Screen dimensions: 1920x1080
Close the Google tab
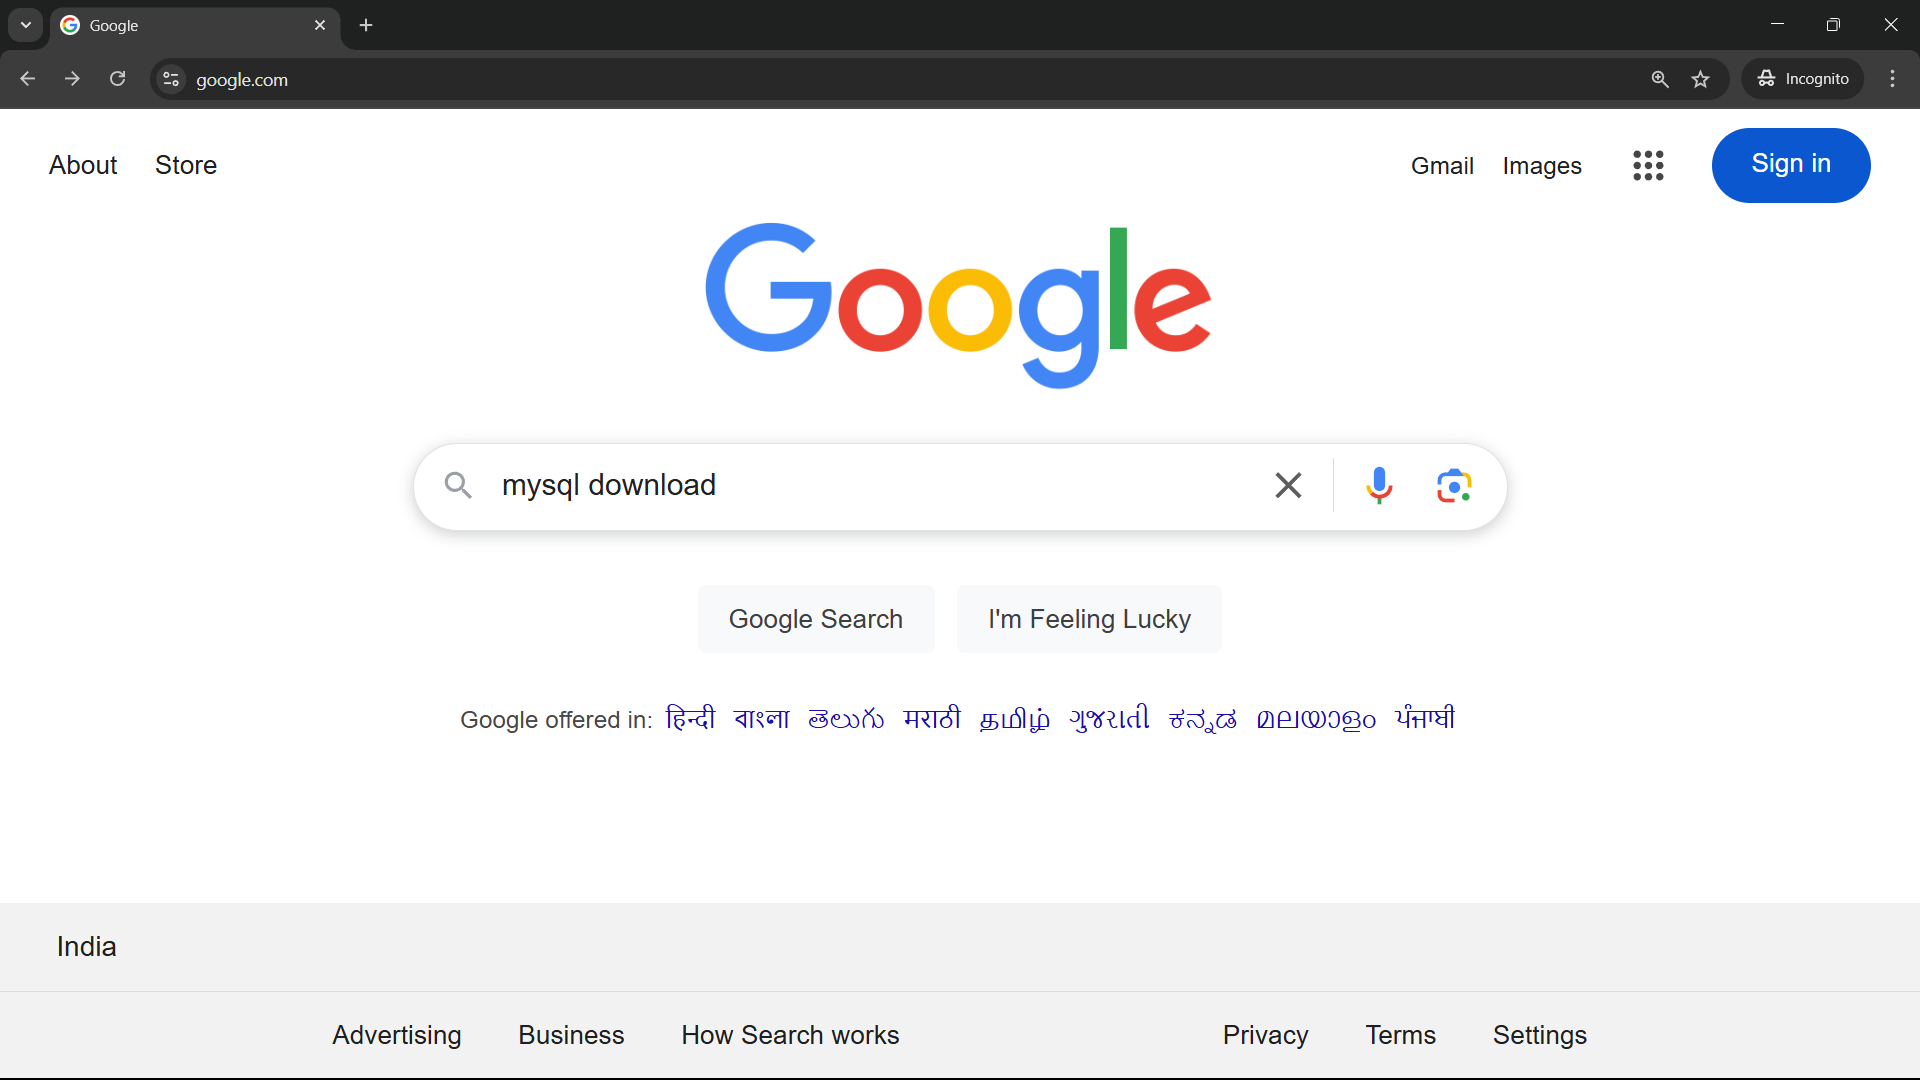[x=320, y=25]
